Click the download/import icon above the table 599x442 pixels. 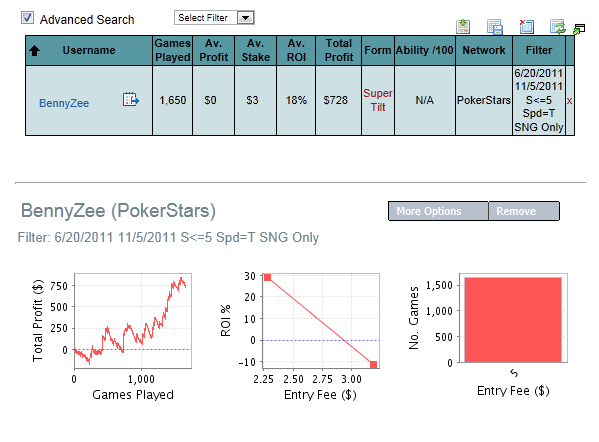click(x=463, y=26)
